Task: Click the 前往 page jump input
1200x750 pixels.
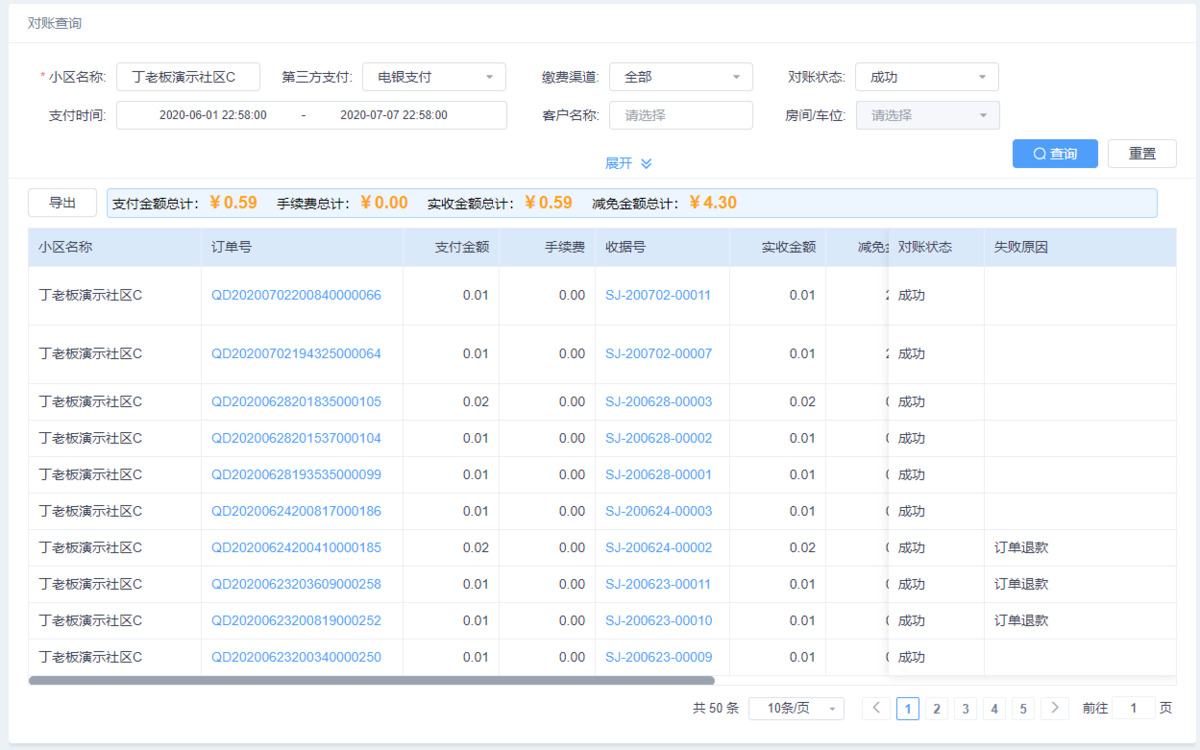Action: 1134,709
